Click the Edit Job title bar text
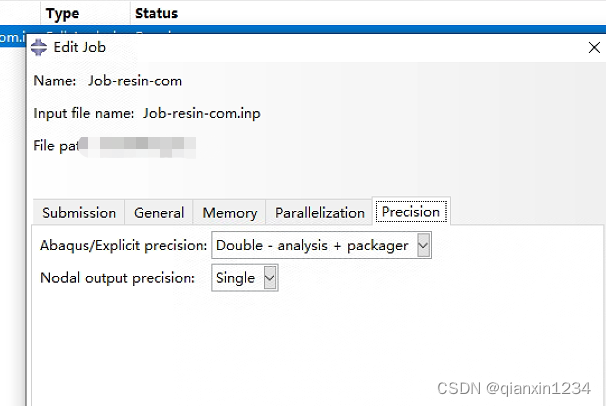Viewport: 606px width, 406px height. click(79, 47)
